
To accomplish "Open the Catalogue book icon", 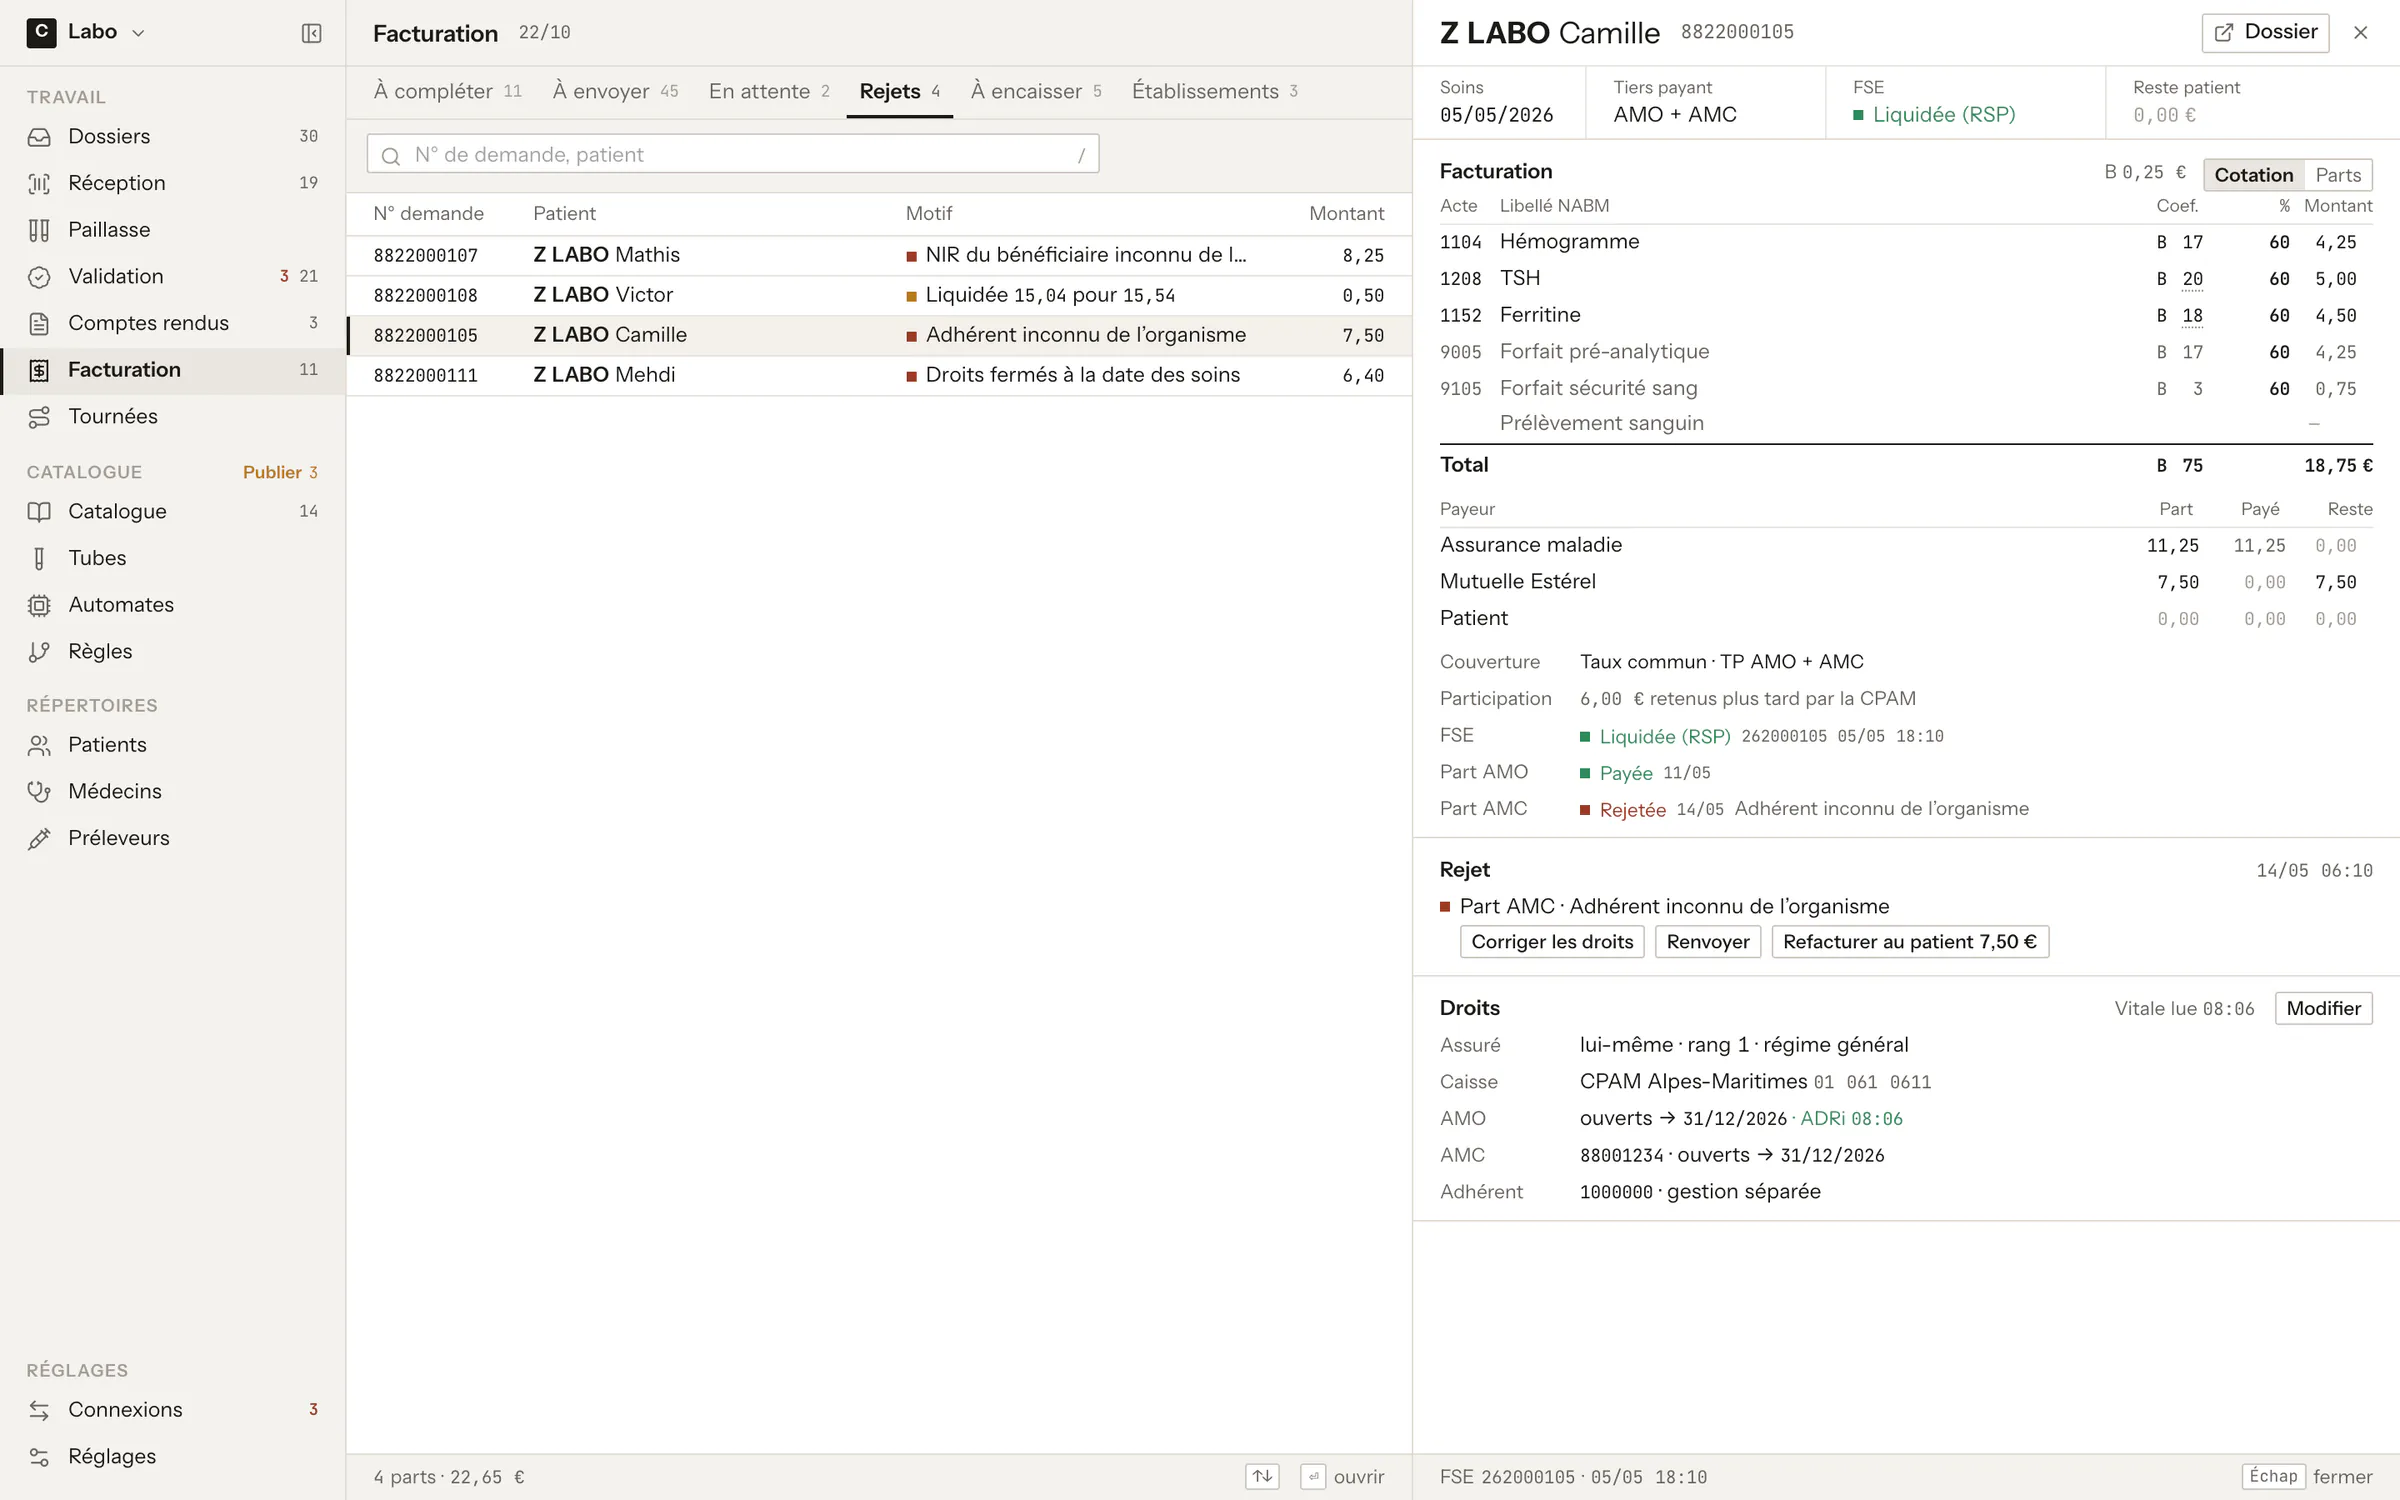I will click(x=39, y=512).
